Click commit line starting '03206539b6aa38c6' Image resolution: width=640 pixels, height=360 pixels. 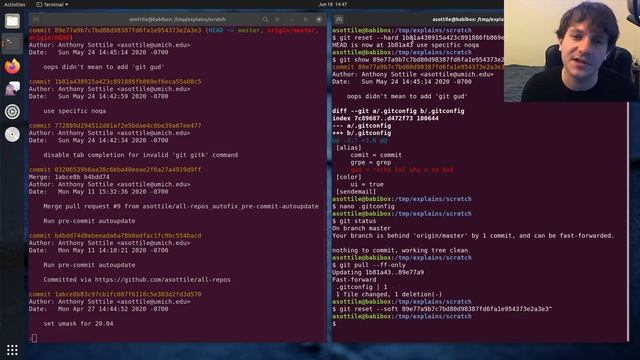(115, 170)
